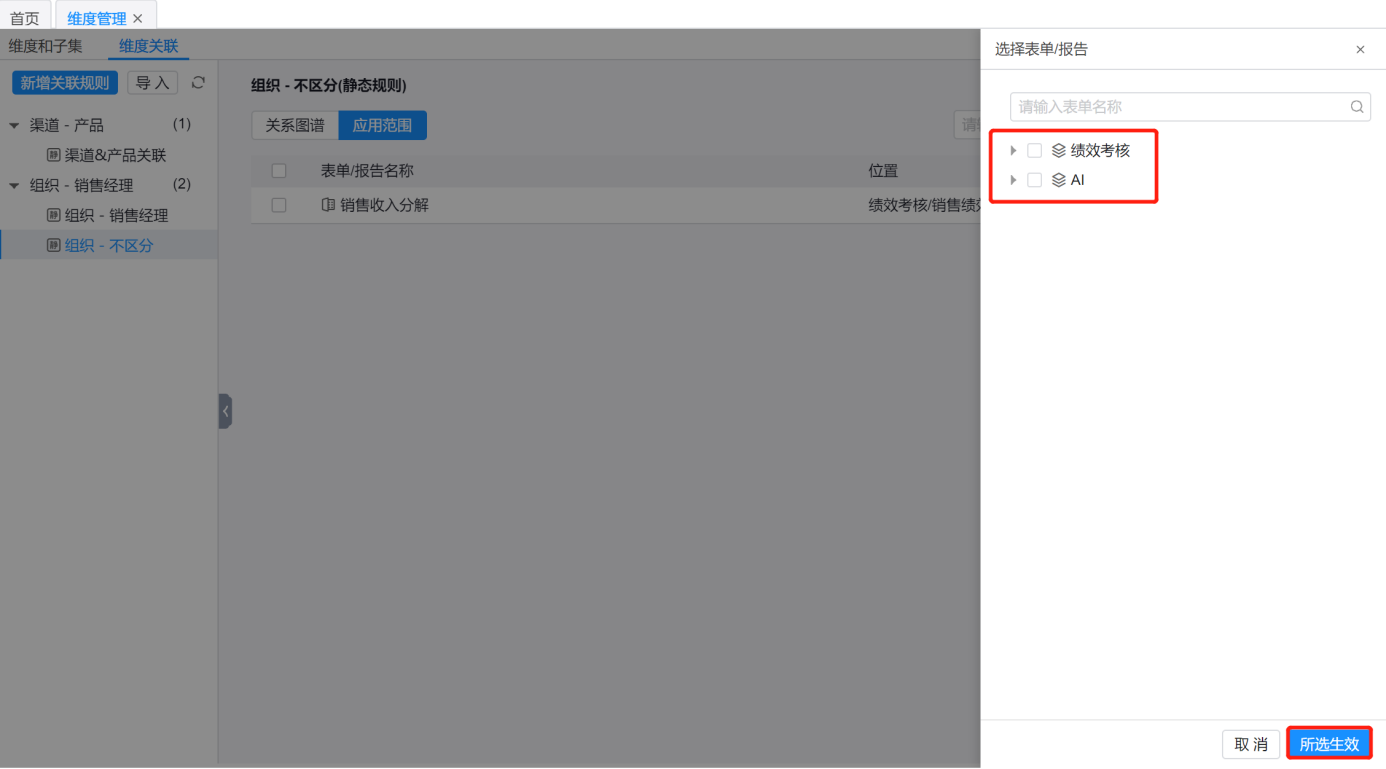Click the refresh icon beside 导入 button
Screen dimensions: 1386x769
pos(198,83)
